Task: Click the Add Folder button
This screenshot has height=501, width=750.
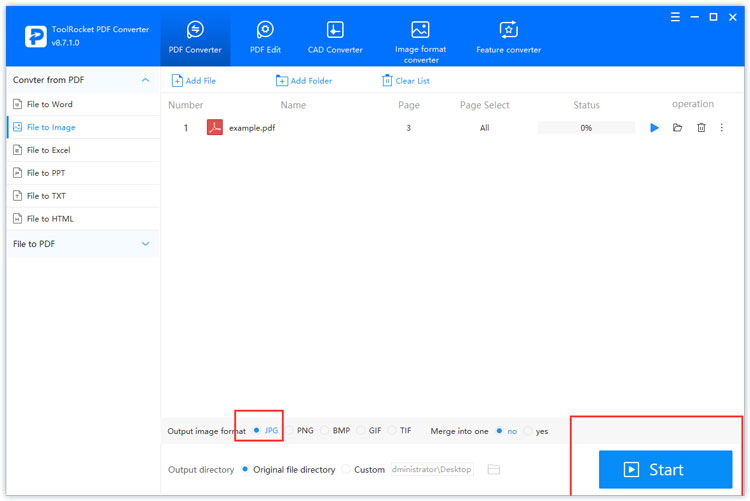Action: 304,81
